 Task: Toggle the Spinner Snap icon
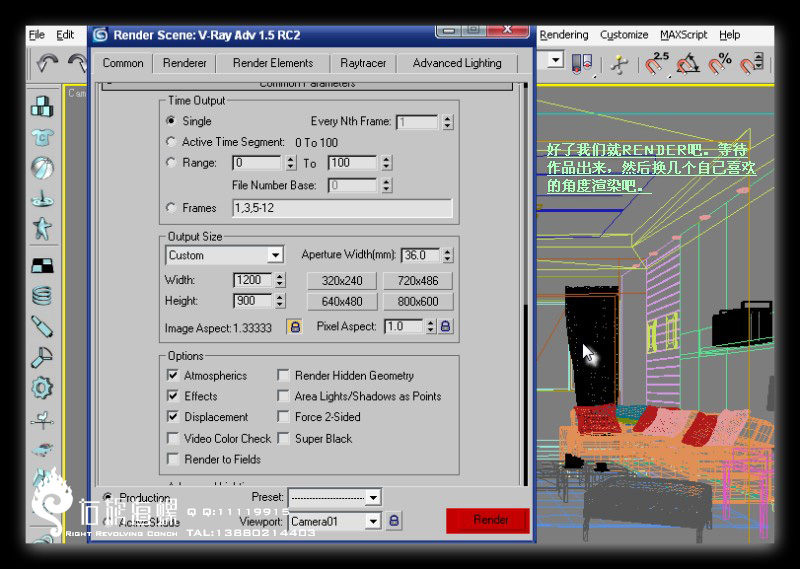click(x=752, y=64)
